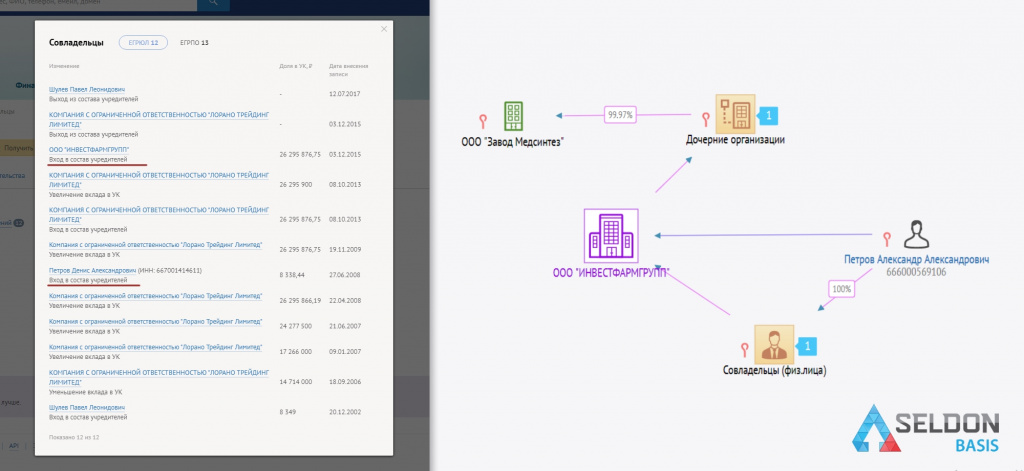Open Шулев Павел Леонидович link dated 20.12.2002
The image size is (1024, 471).
(88, 408)
